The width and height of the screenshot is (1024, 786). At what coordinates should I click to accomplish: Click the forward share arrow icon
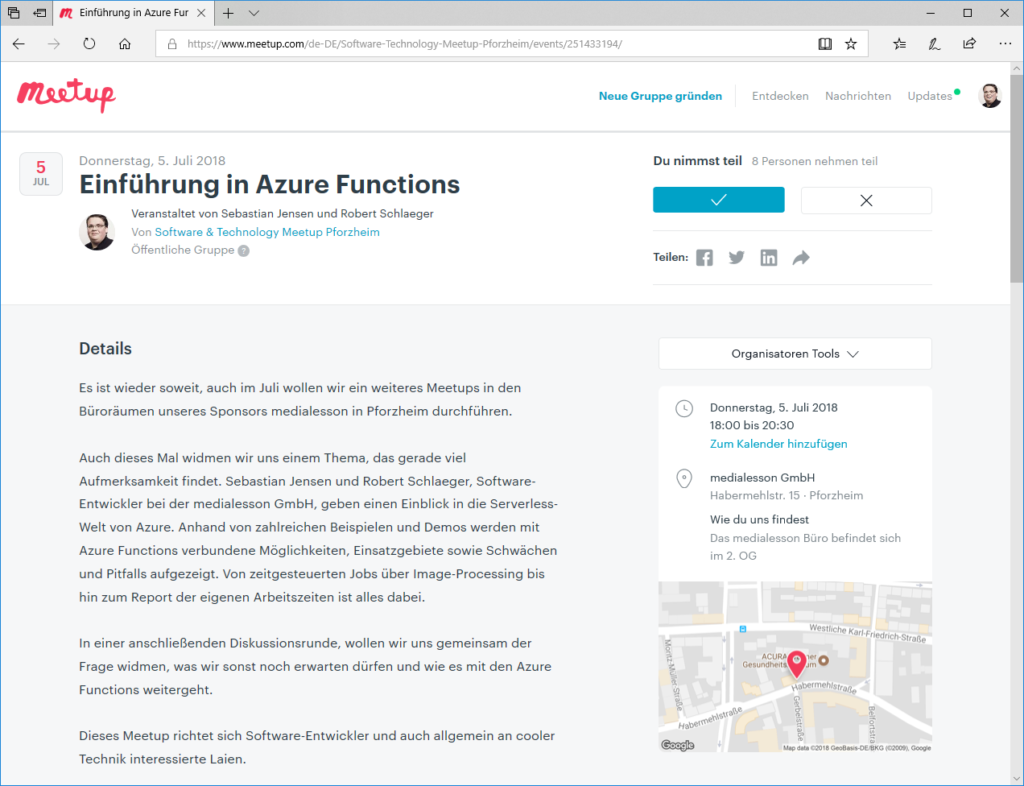[x=800, y=258]
